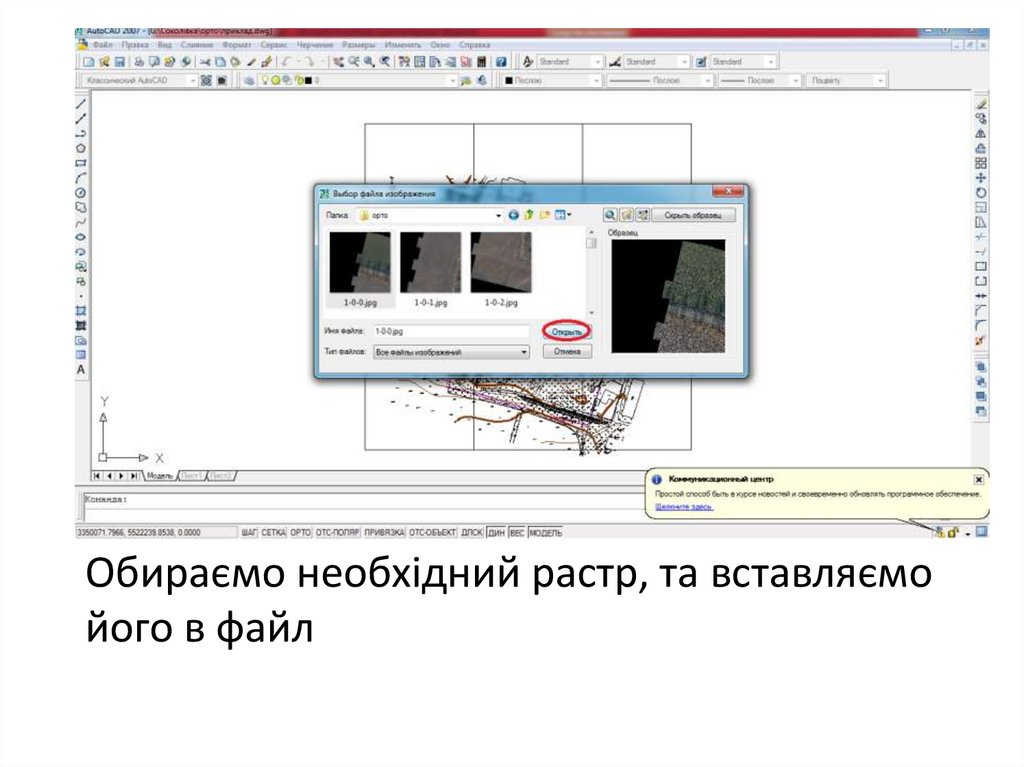The width and height of the screenshot is (1024, 767).
Task: Click the magnifier search icon in the dialog
Action: click(610, 215)
